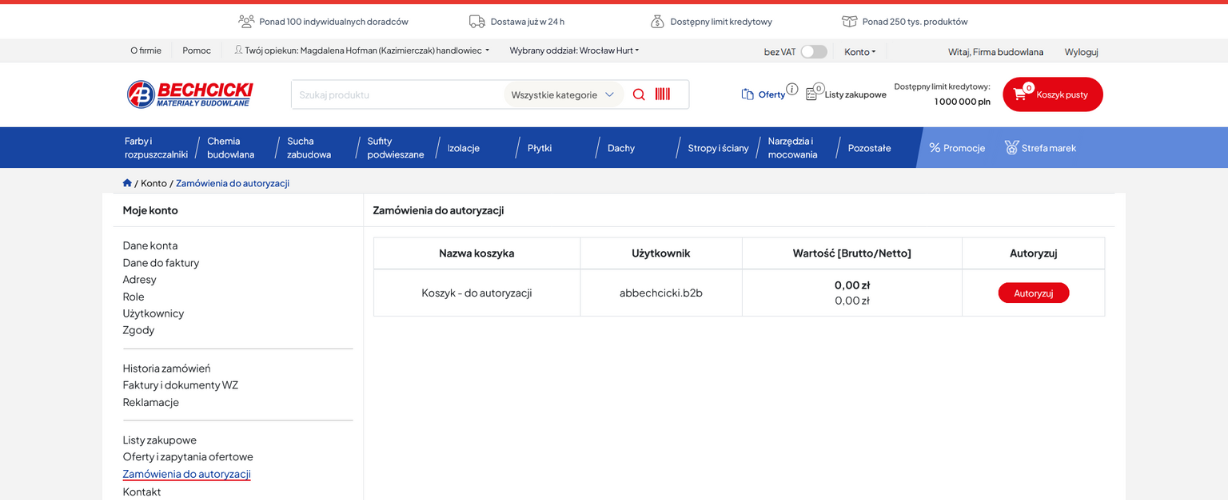Click the abbechcicki.b2b user cell
The width and height of the screenshot is (1228, 500).
click(x=661, y=293)
